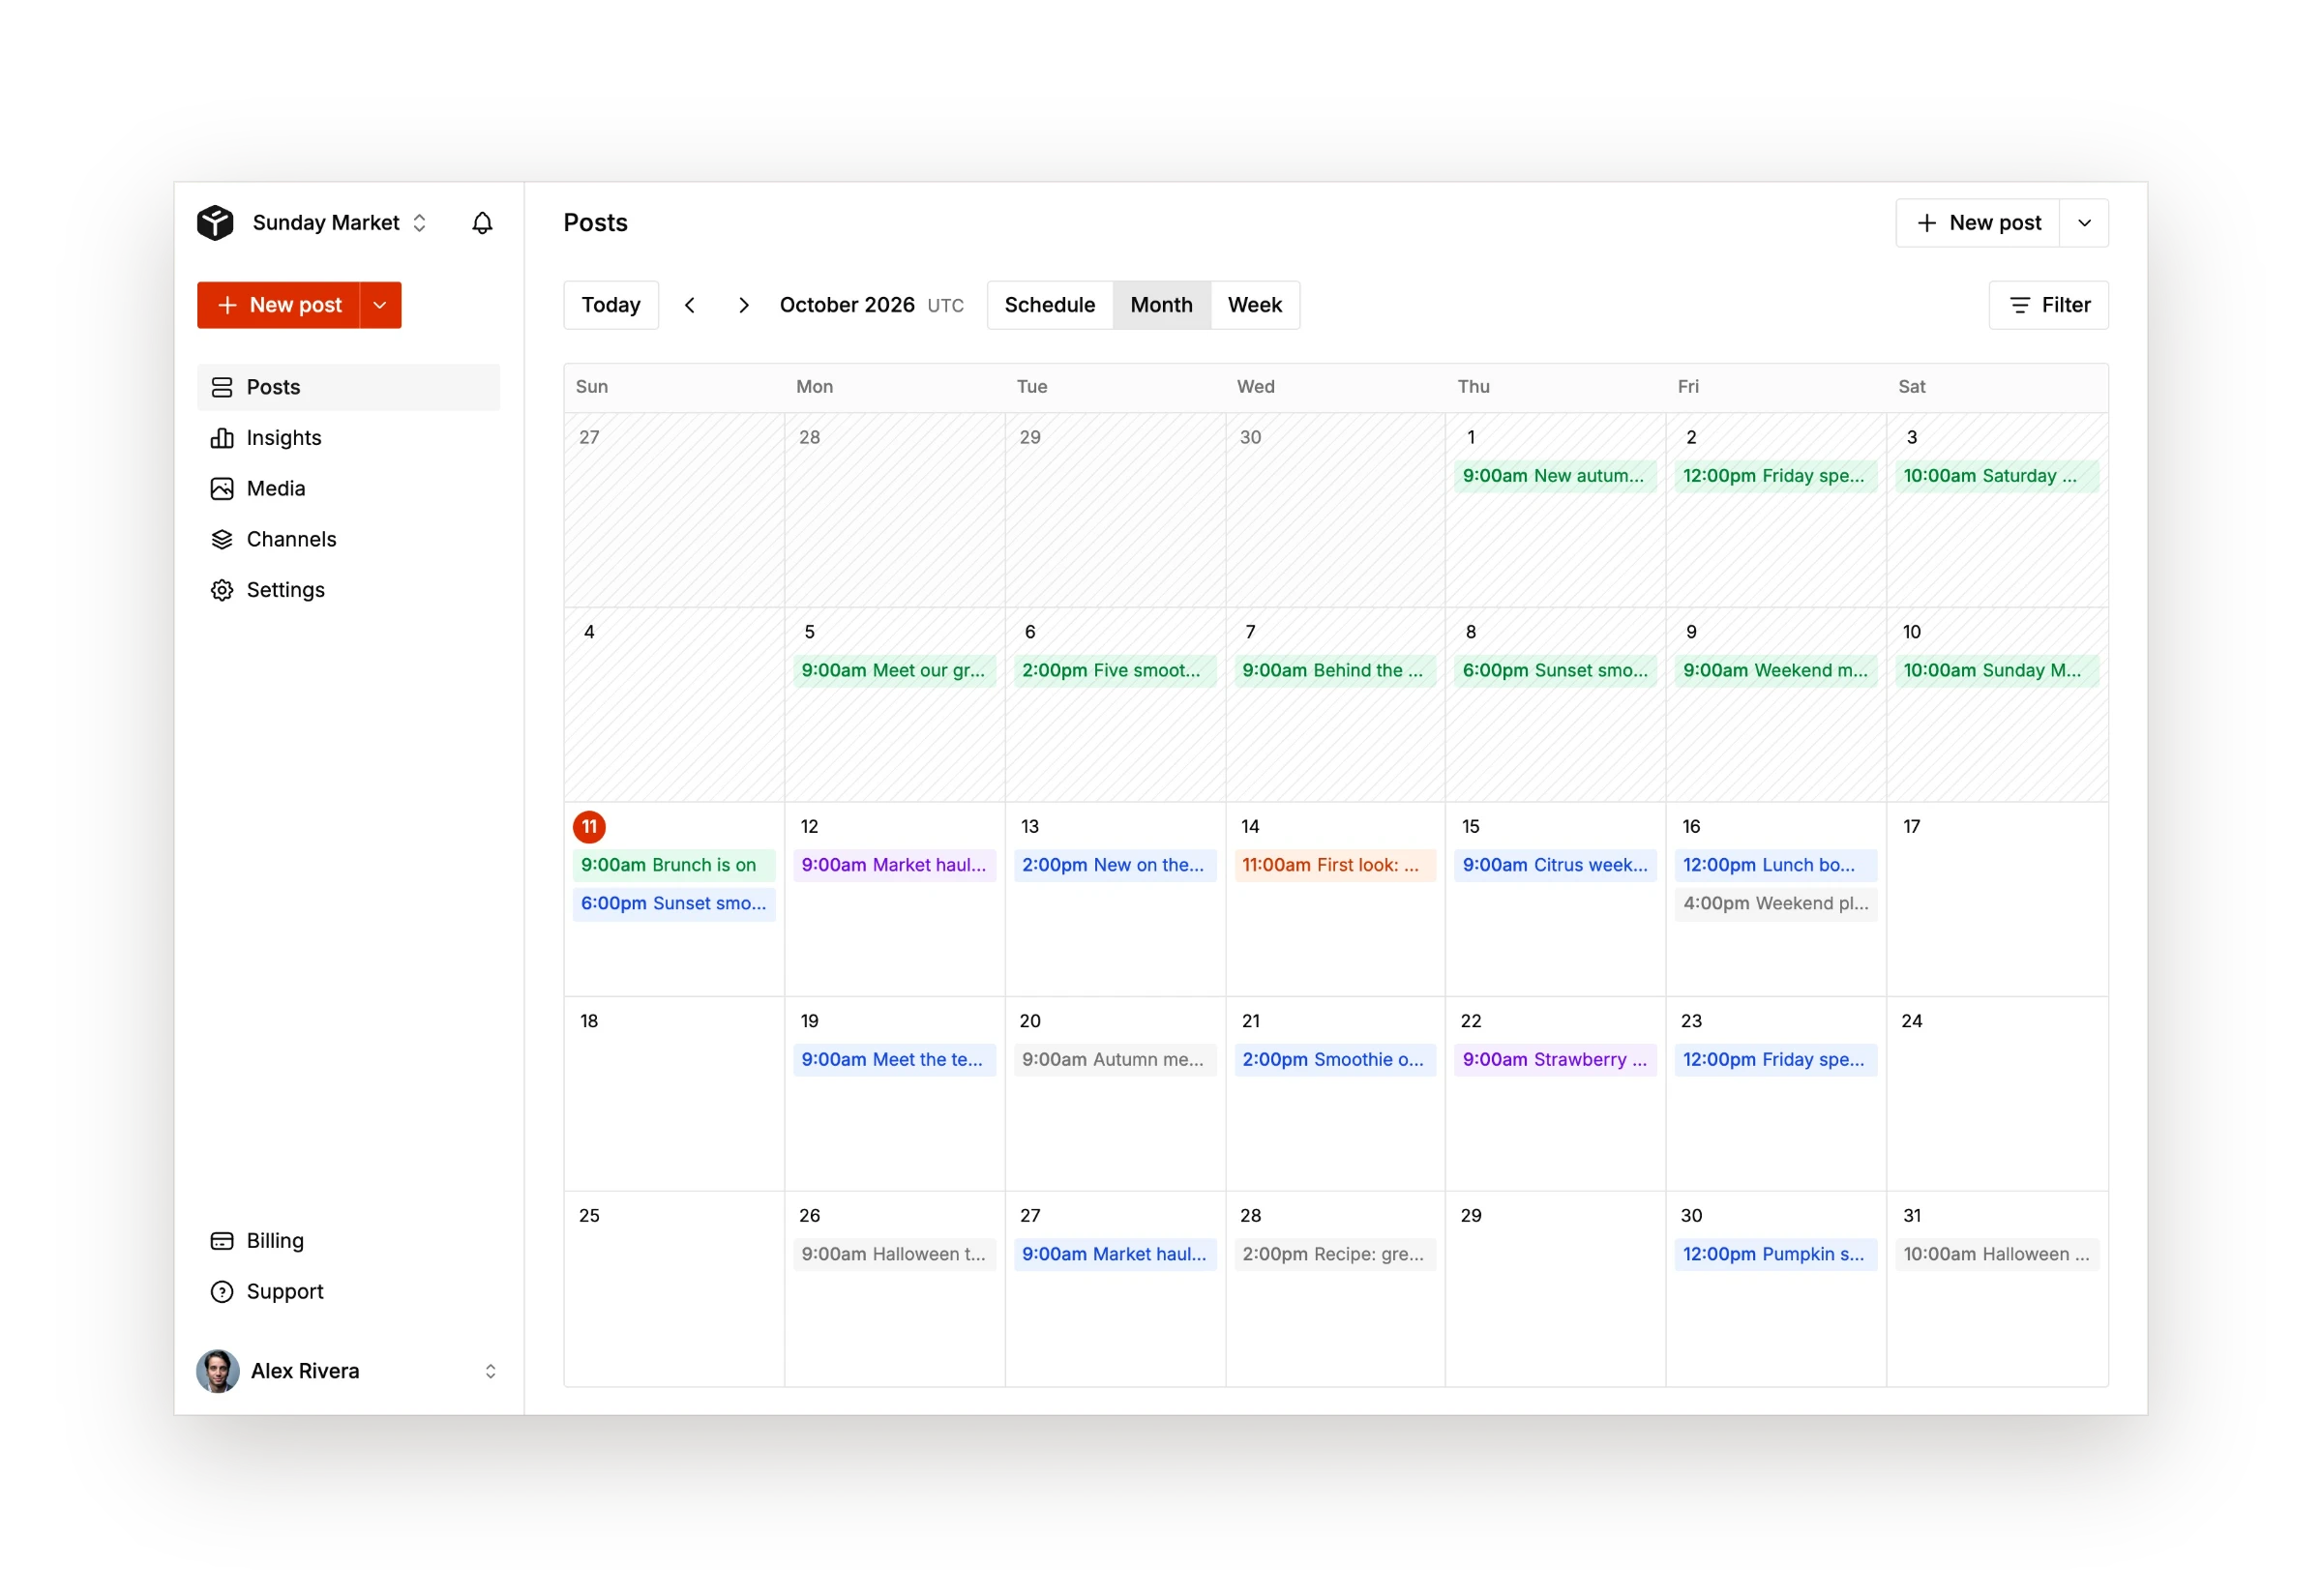
Task: Open the Filter button
Action: point(2049,305)
